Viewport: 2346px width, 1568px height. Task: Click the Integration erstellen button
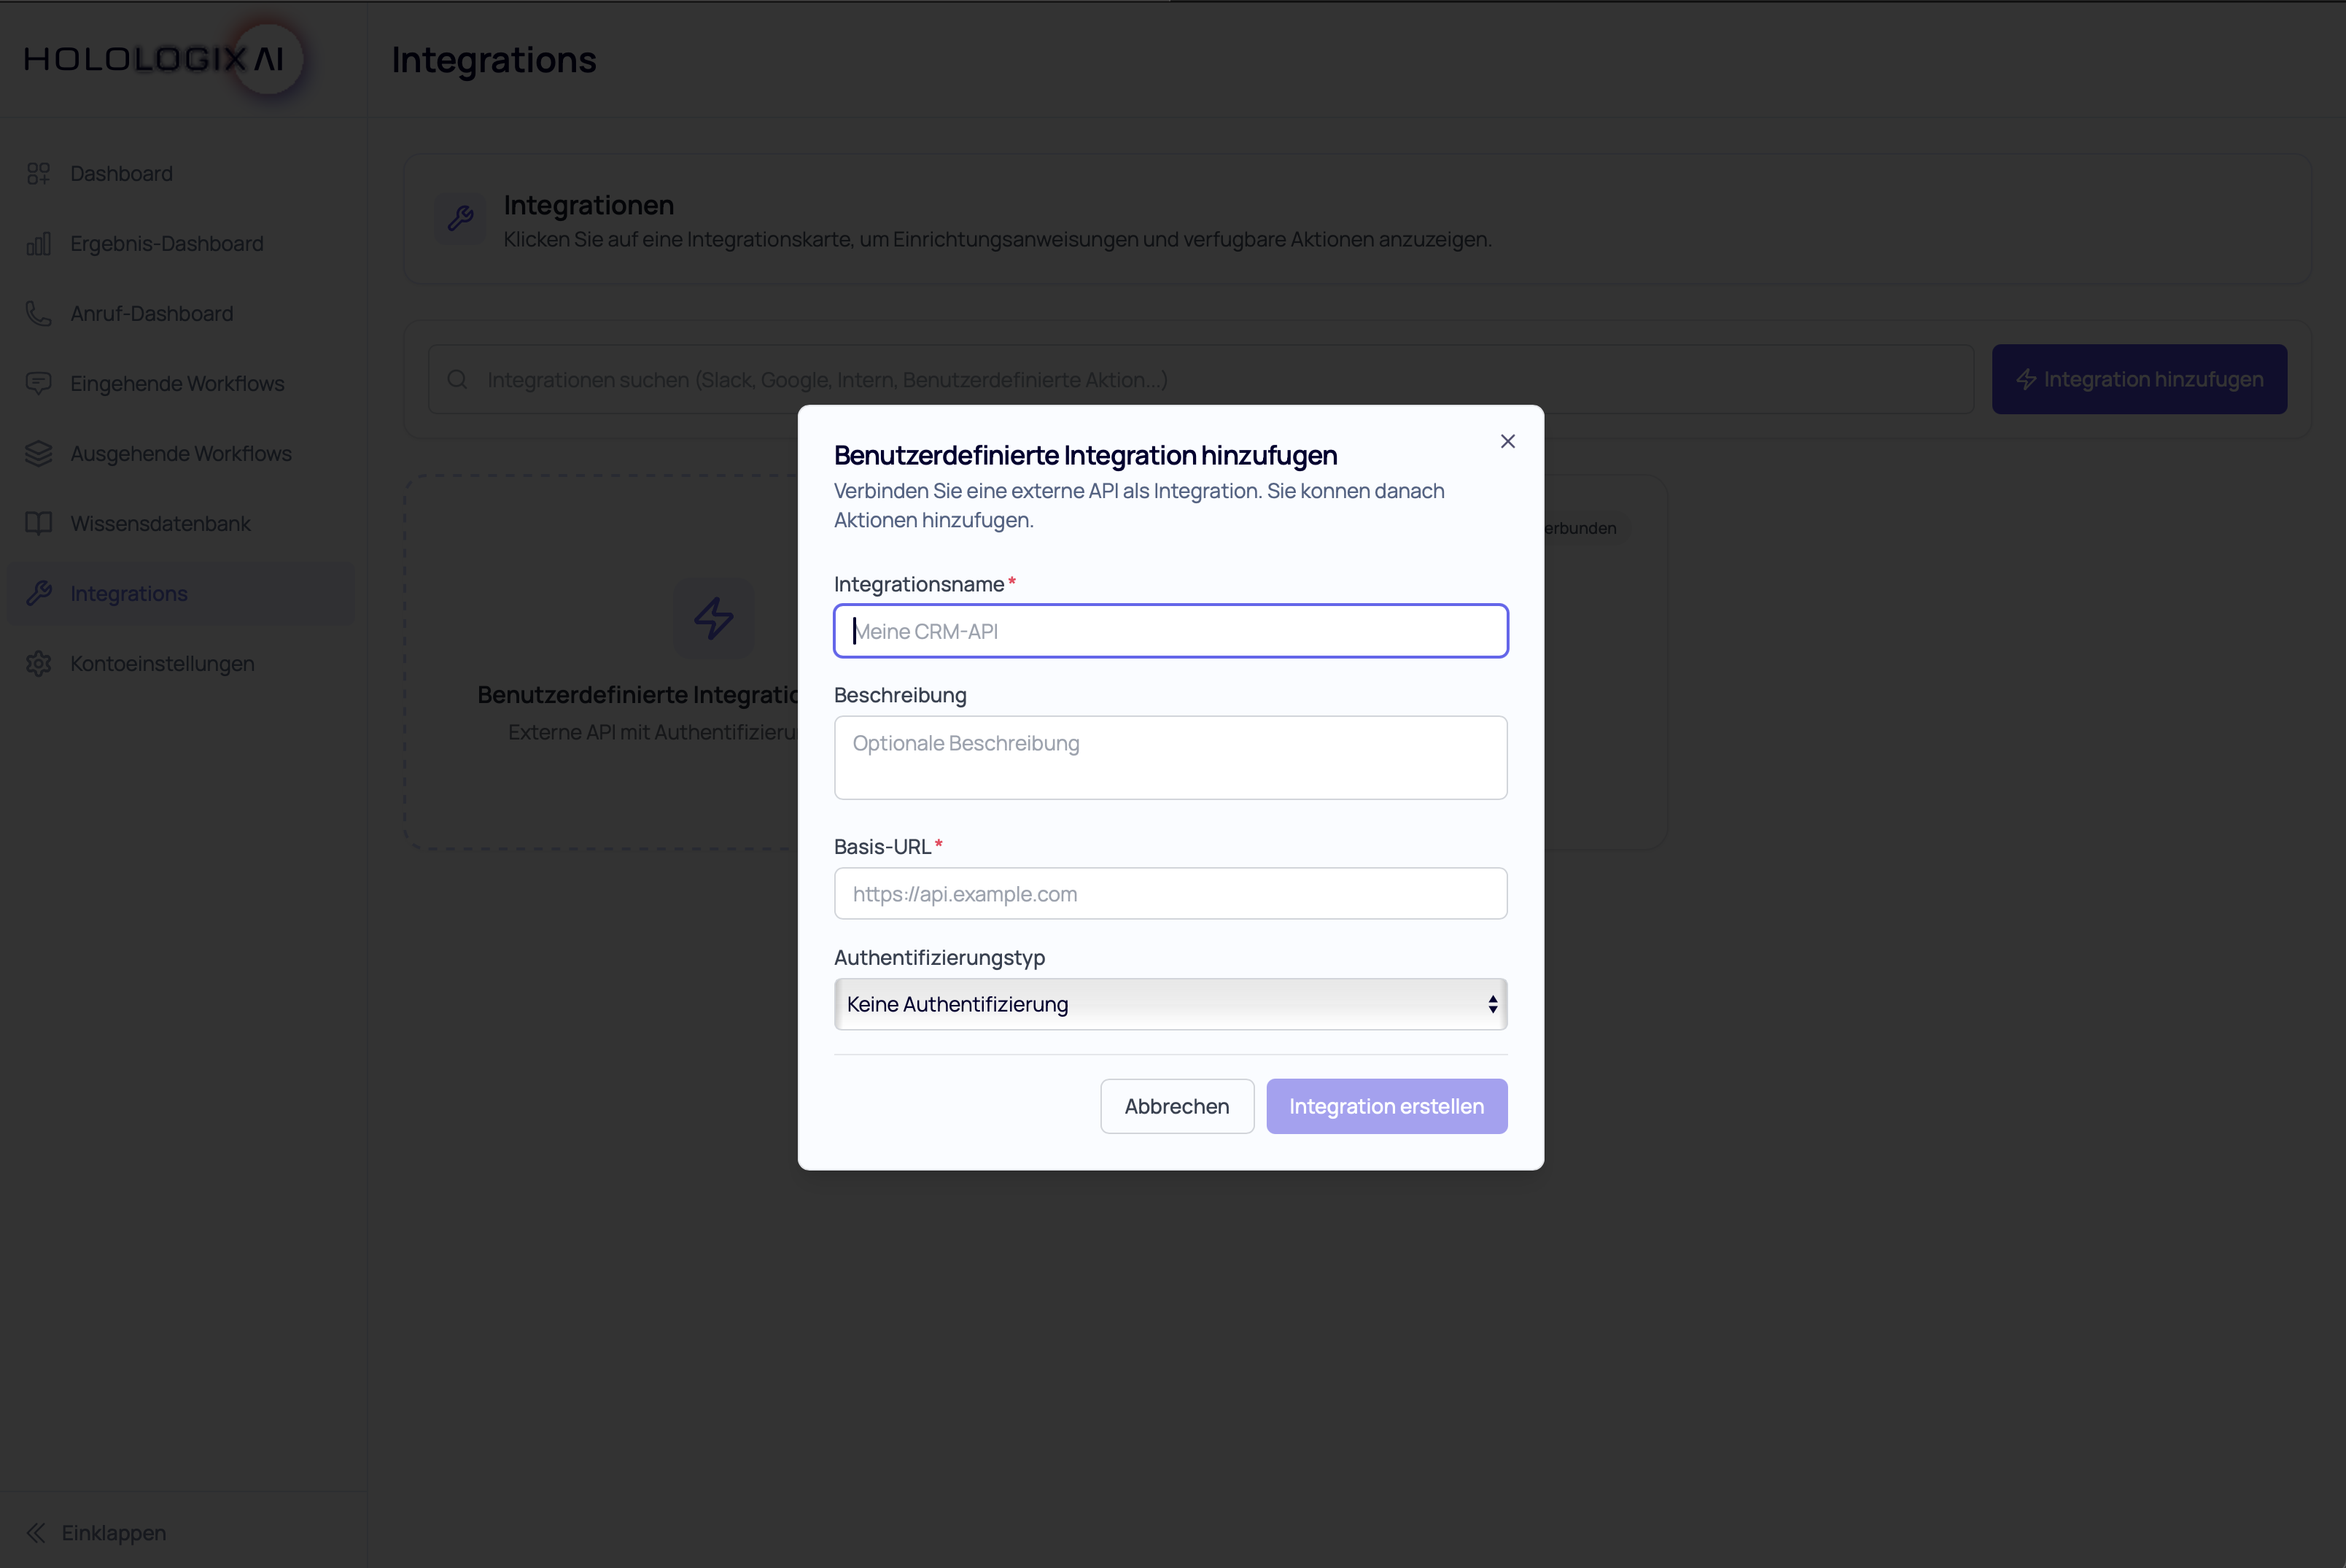pos(1386,1106)
